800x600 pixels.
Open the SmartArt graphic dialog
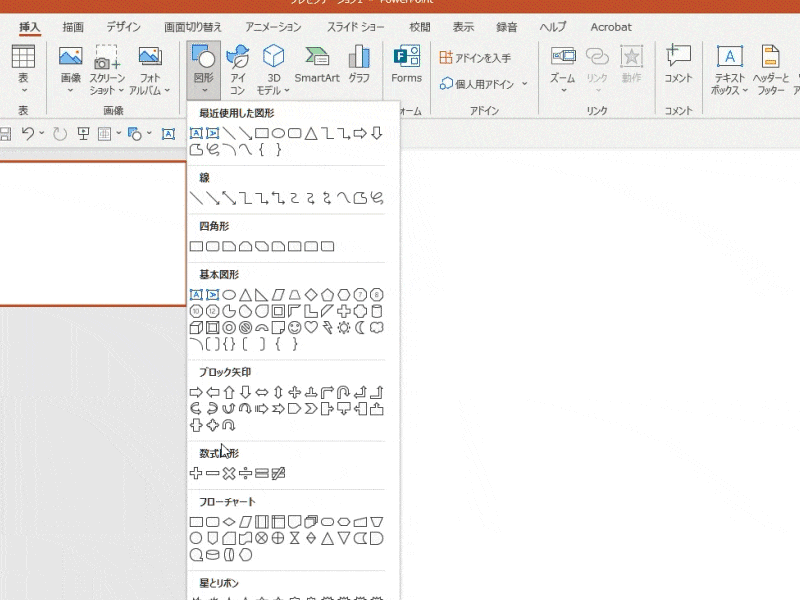317,65
